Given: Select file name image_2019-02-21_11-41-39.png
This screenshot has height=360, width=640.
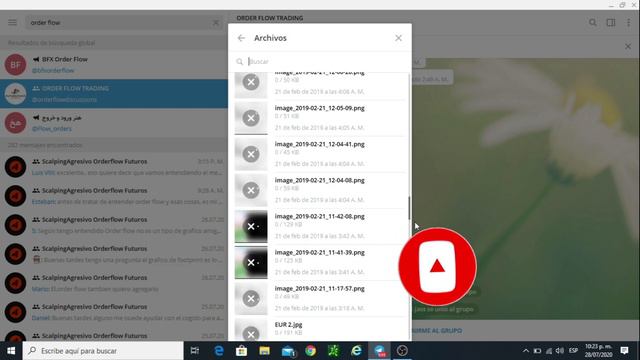Looking at the screenshot, I should (x=320, y=252).
